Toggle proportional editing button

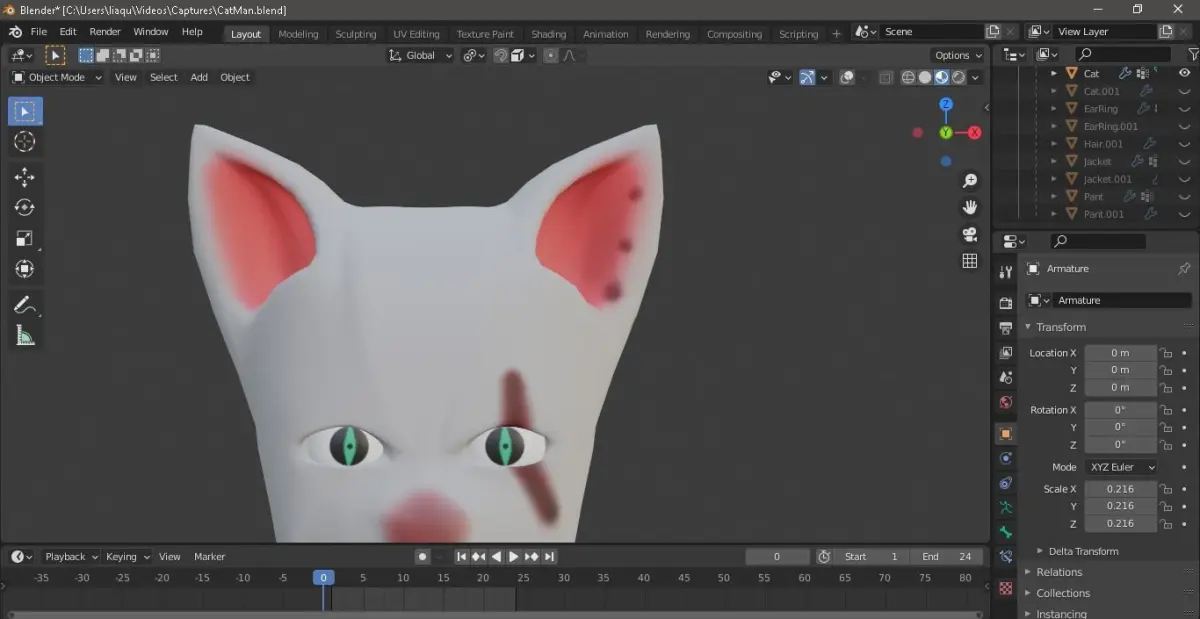(550, 56)
